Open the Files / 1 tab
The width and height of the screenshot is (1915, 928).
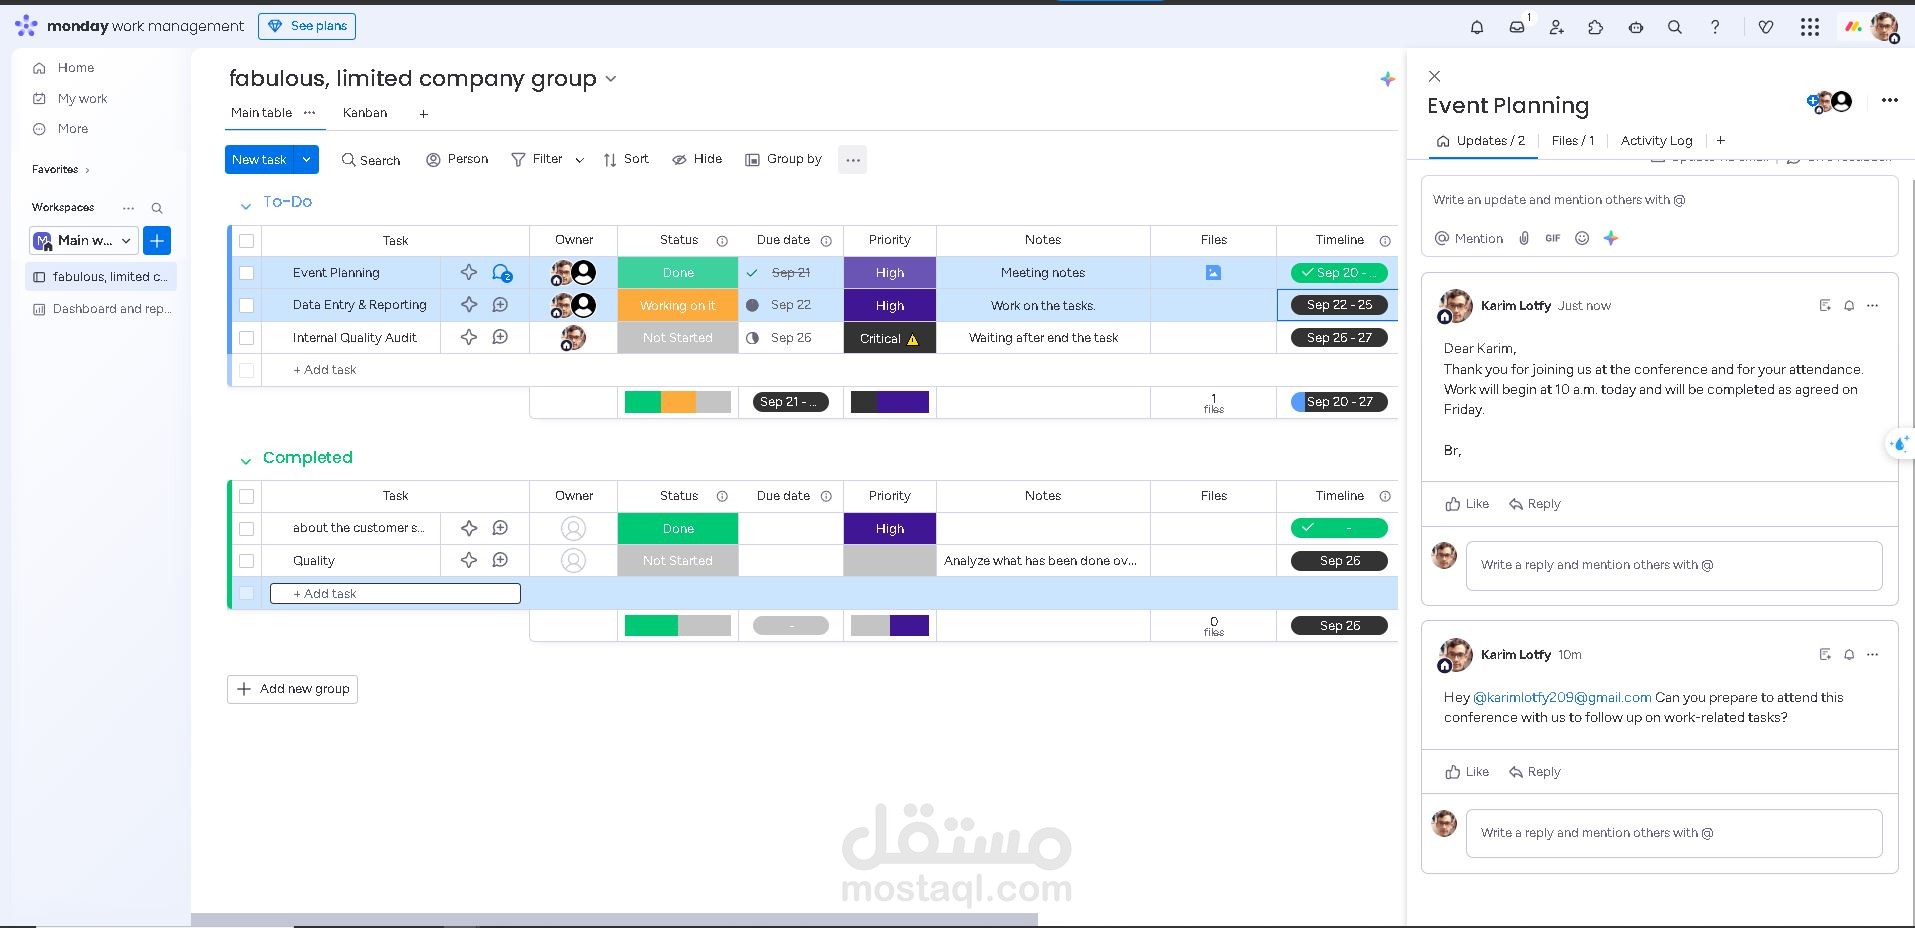[x=1573, y=141]
